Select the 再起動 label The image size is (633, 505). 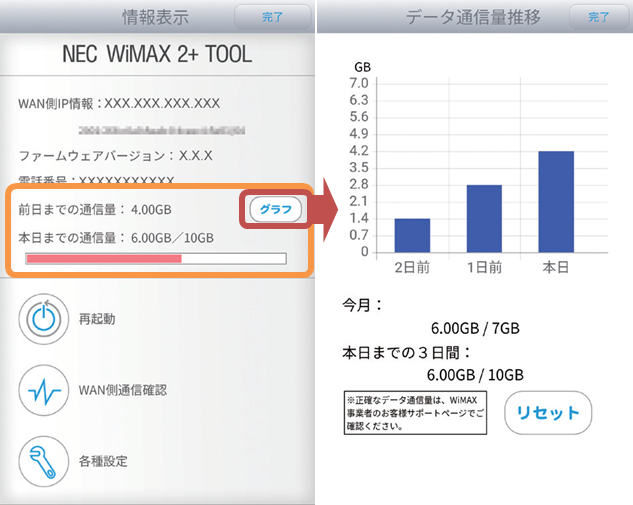pyautogui.click(x=97, y=319)
